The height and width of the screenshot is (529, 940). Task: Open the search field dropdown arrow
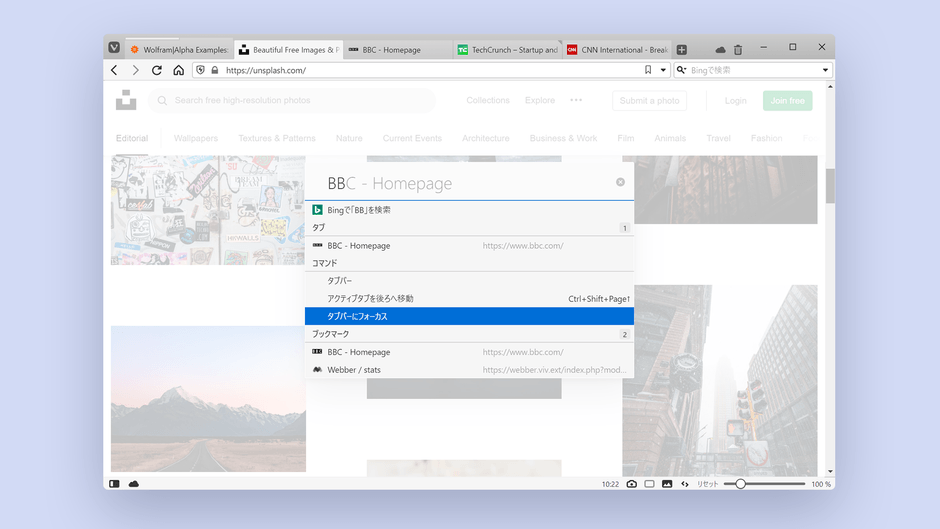(x=825, y=70)
